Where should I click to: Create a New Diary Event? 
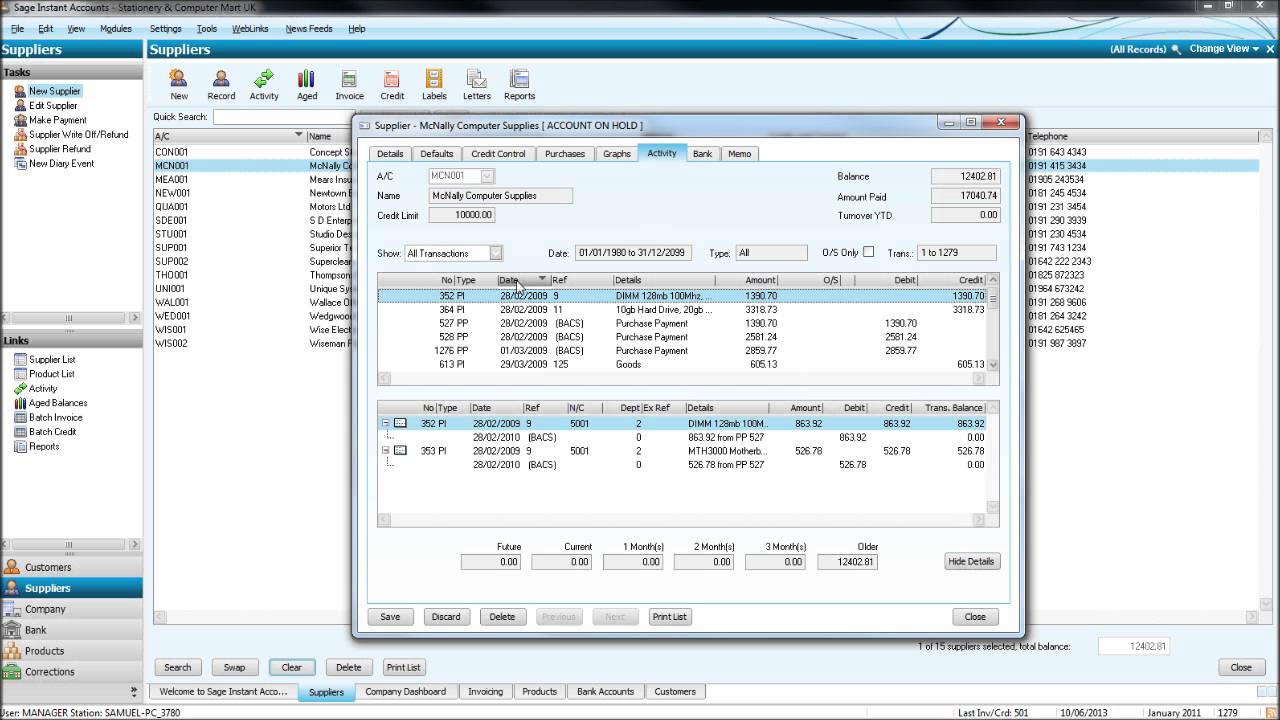pyautogui.click(x=61, y=163)
